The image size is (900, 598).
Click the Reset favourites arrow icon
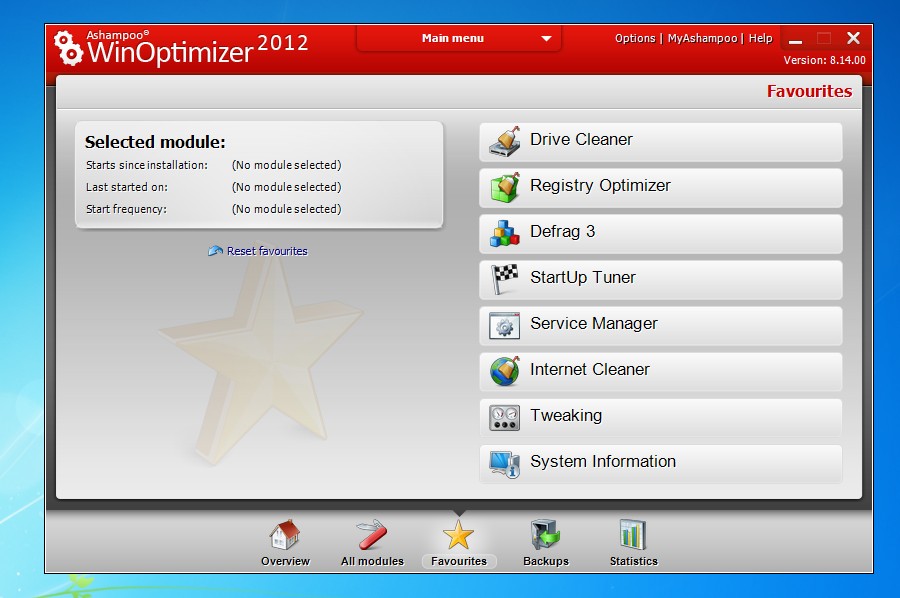(215, 251)
